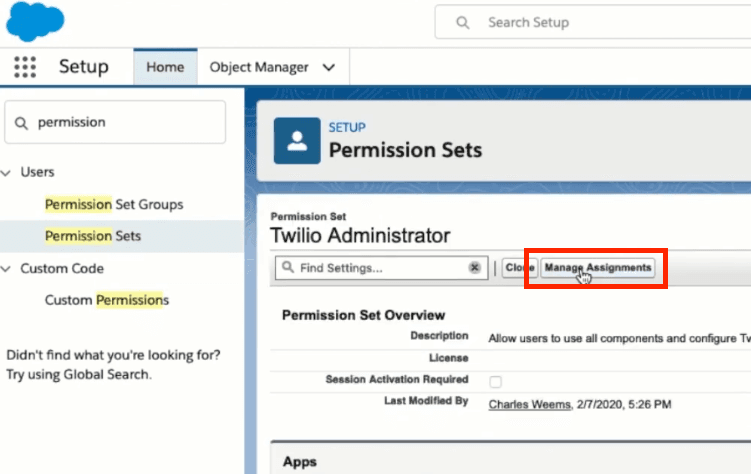This screenshot has height=474, width=751.
Task: Click the Clone button
Action: point(520,268)
